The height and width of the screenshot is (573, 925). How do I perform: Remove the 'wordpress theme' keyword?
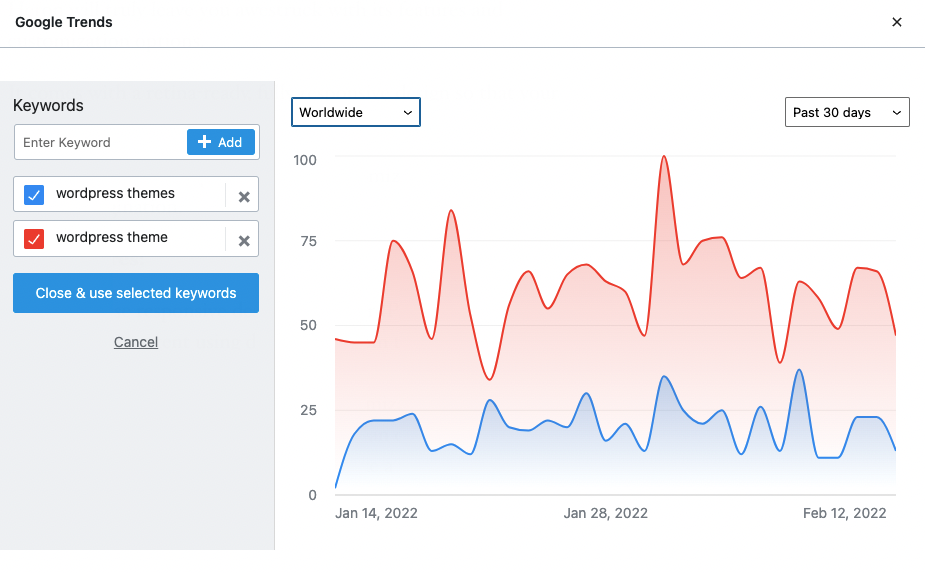pyautogui.click(x=243, y=241)
